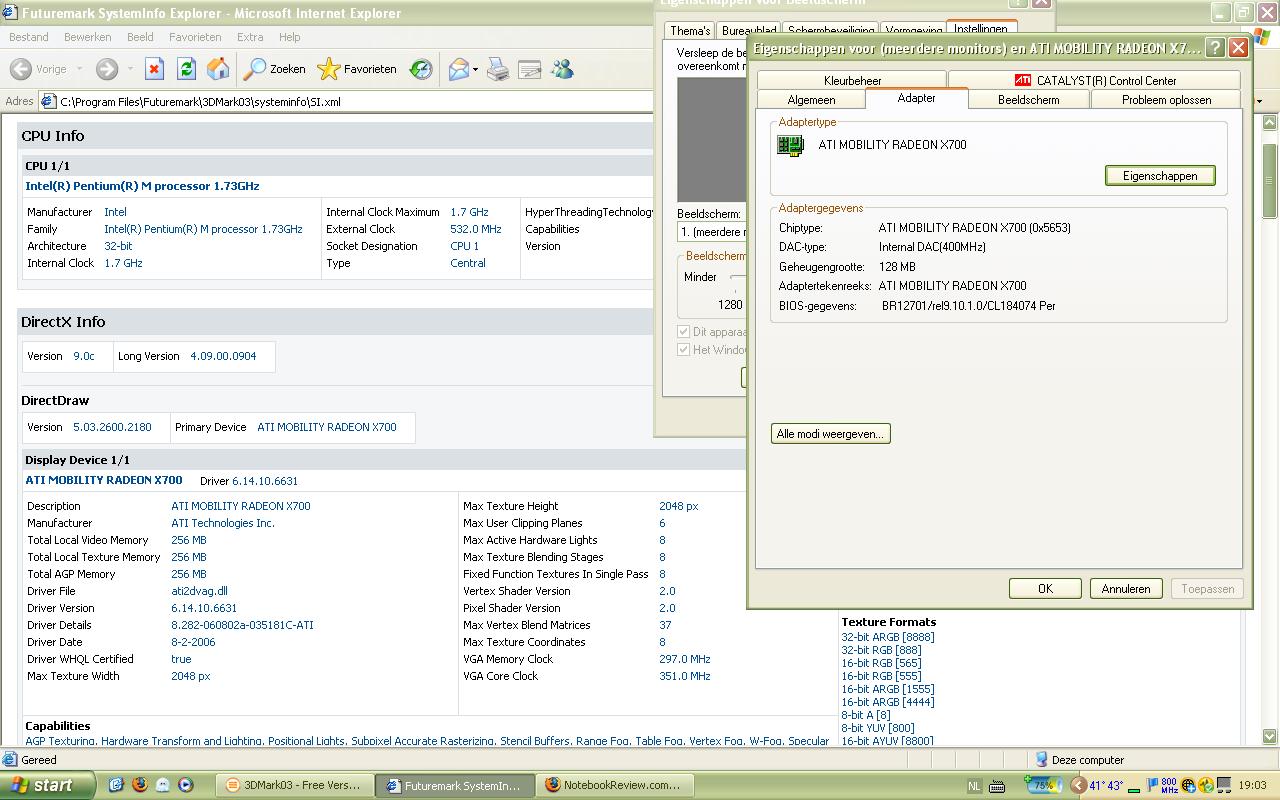Click the page icon in the address bar
This screenshot has height=800, width=1280.
click(48, 101)
